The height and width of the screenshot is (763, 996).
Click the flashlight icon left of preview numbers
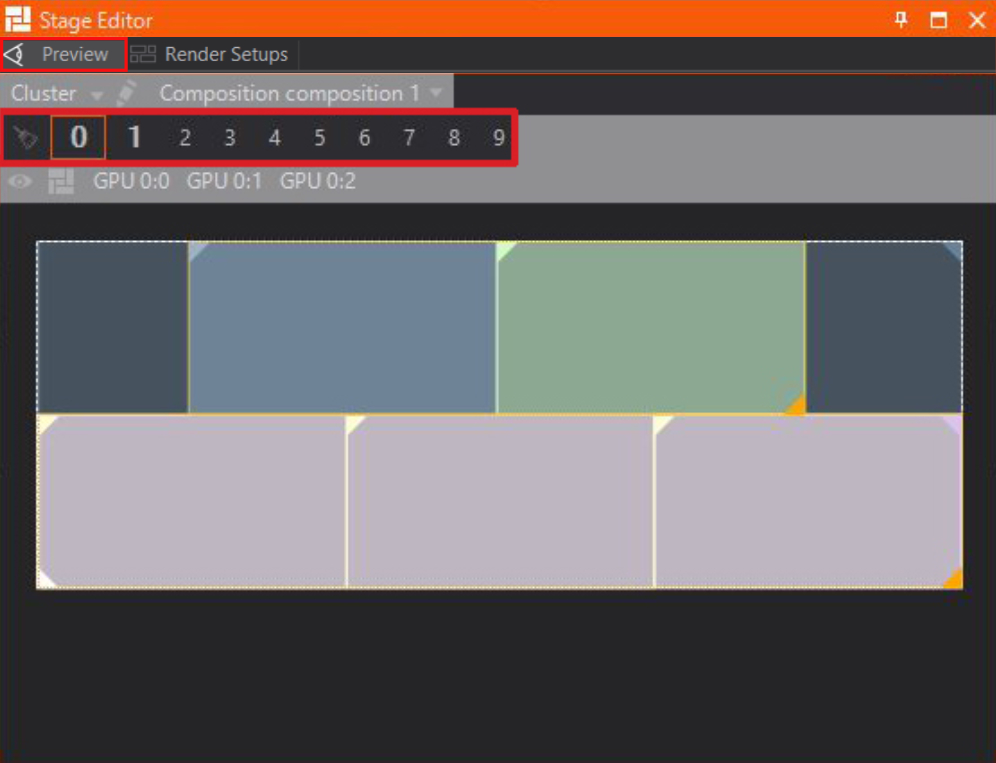point(26,138)
